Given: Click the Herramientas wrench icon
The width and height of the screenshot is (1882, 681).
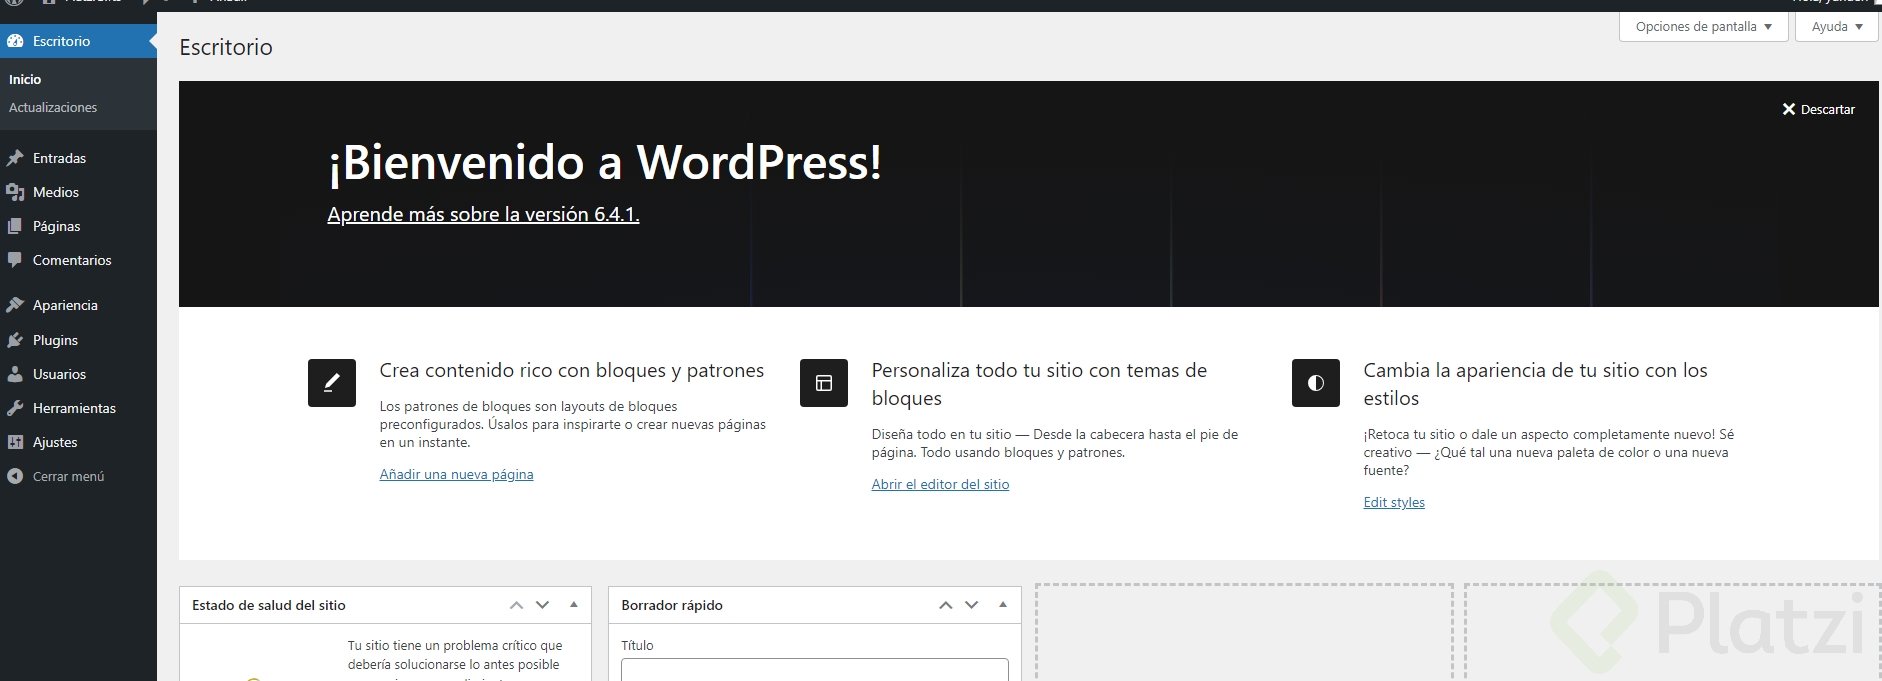Looking at the screenshot, I should click(x=15, y=408).
